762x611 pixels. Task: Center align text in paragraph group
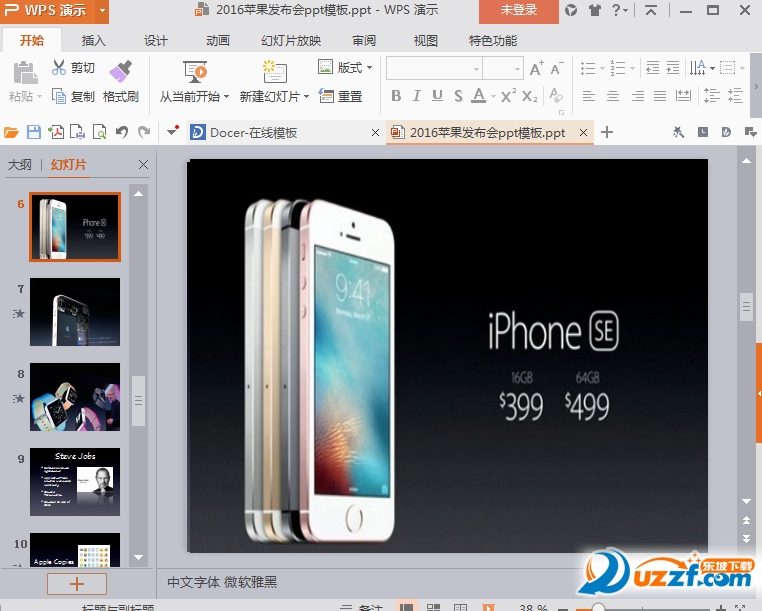(x=613, y=96)
